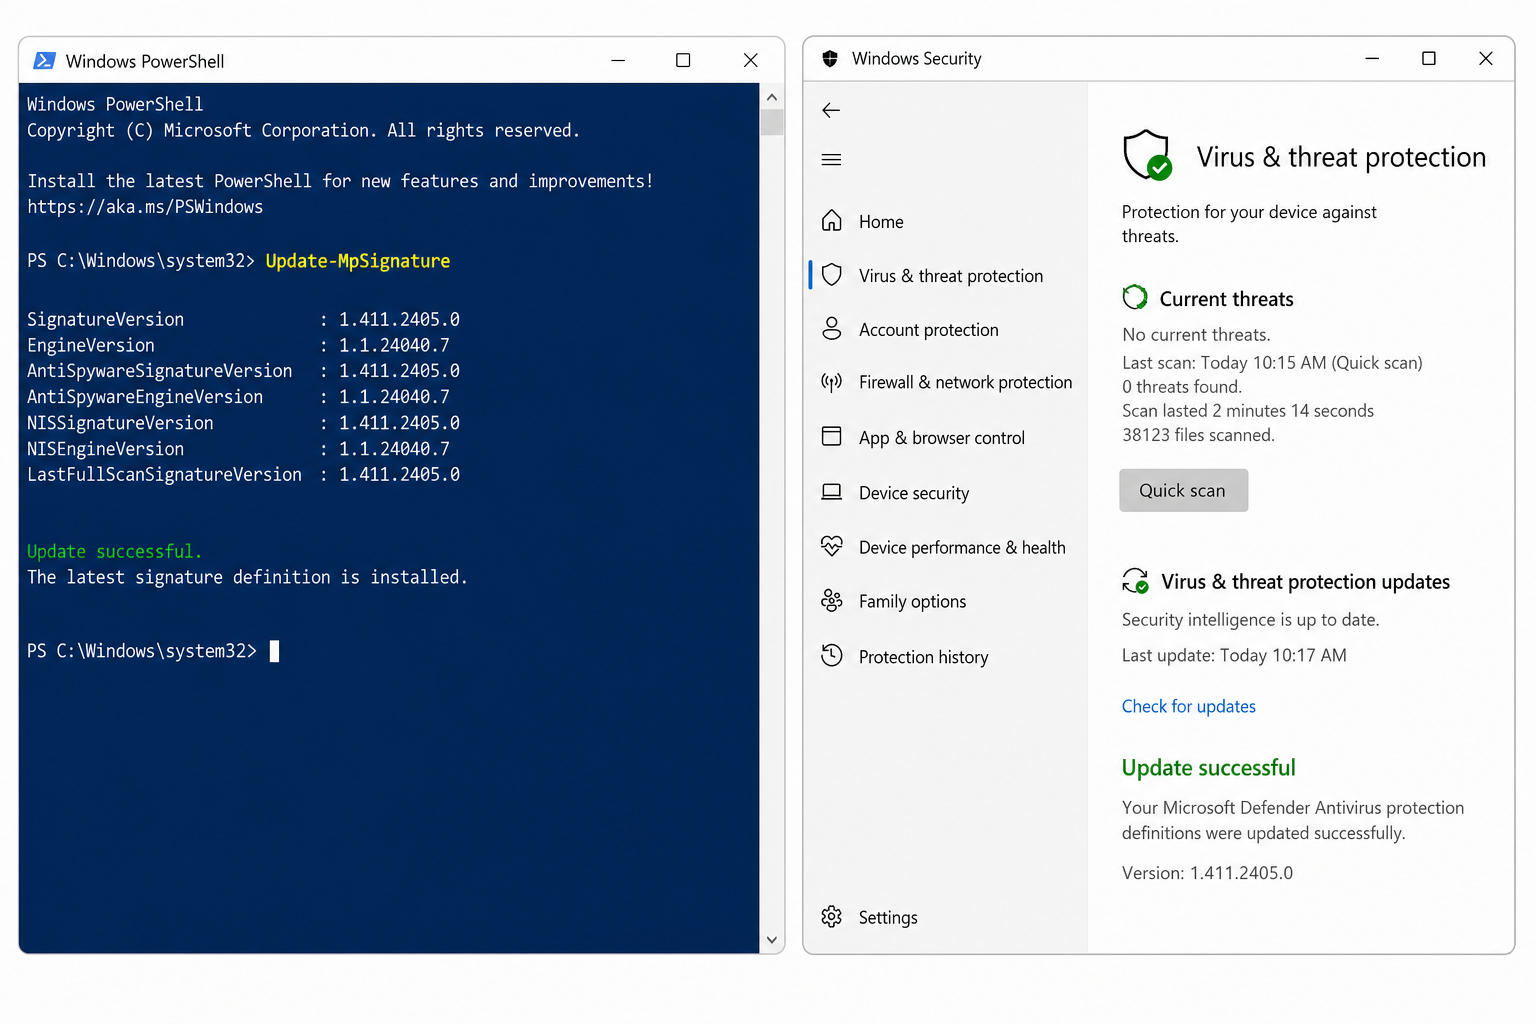Click the protection updates sync icon
Screen dimensions: 1536x1024
point(1136,581)
